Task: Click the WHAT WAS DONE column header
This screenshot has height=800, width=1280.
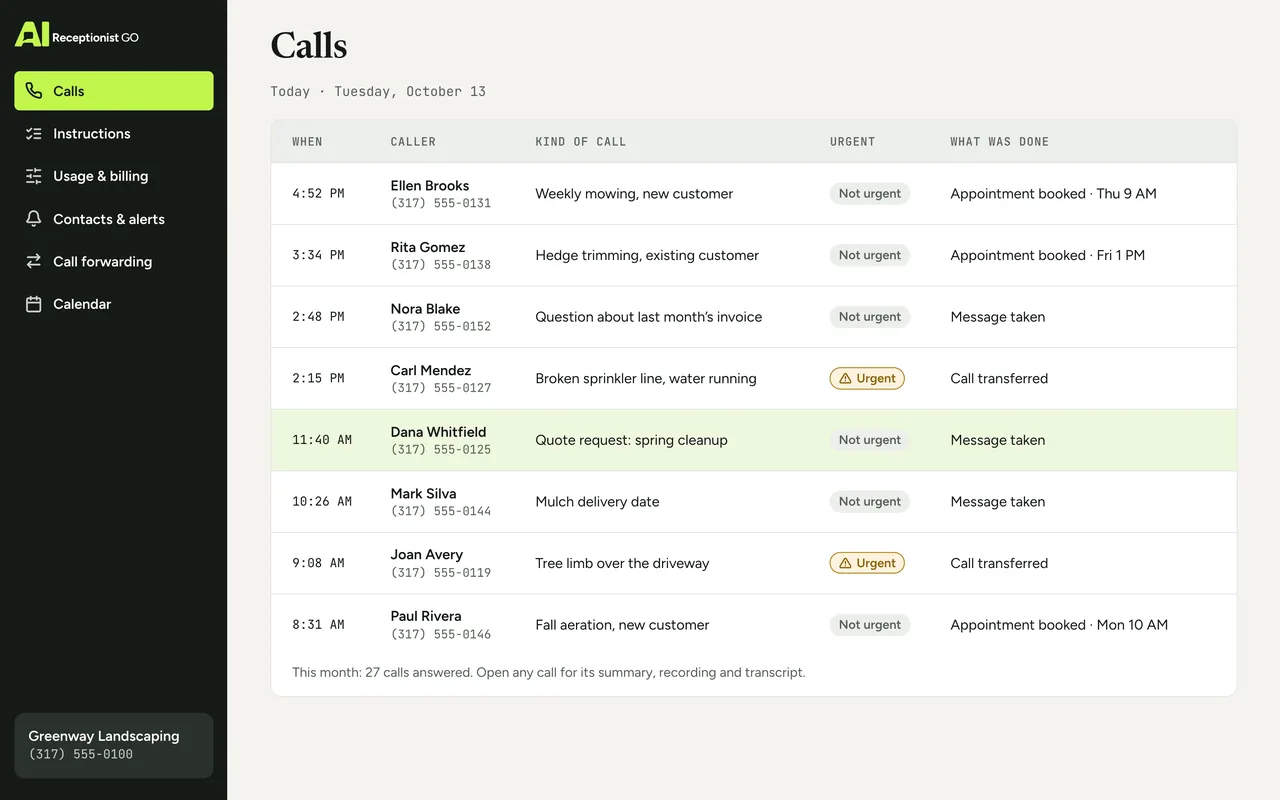Action: click(x=1000, y=142)
